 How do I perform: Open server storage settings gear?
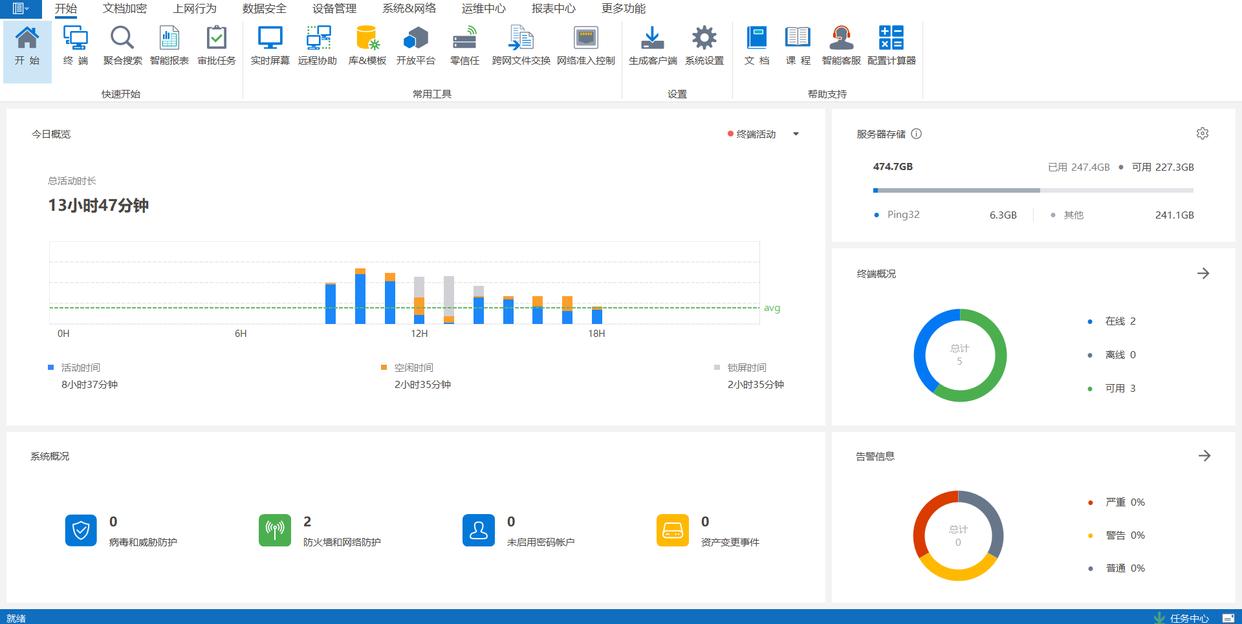1202,134
